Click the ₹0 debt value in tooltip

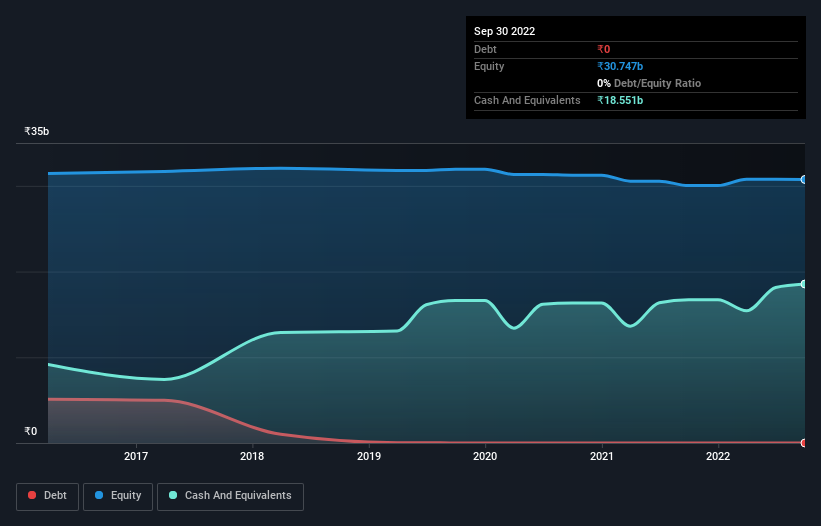[604, 49]
